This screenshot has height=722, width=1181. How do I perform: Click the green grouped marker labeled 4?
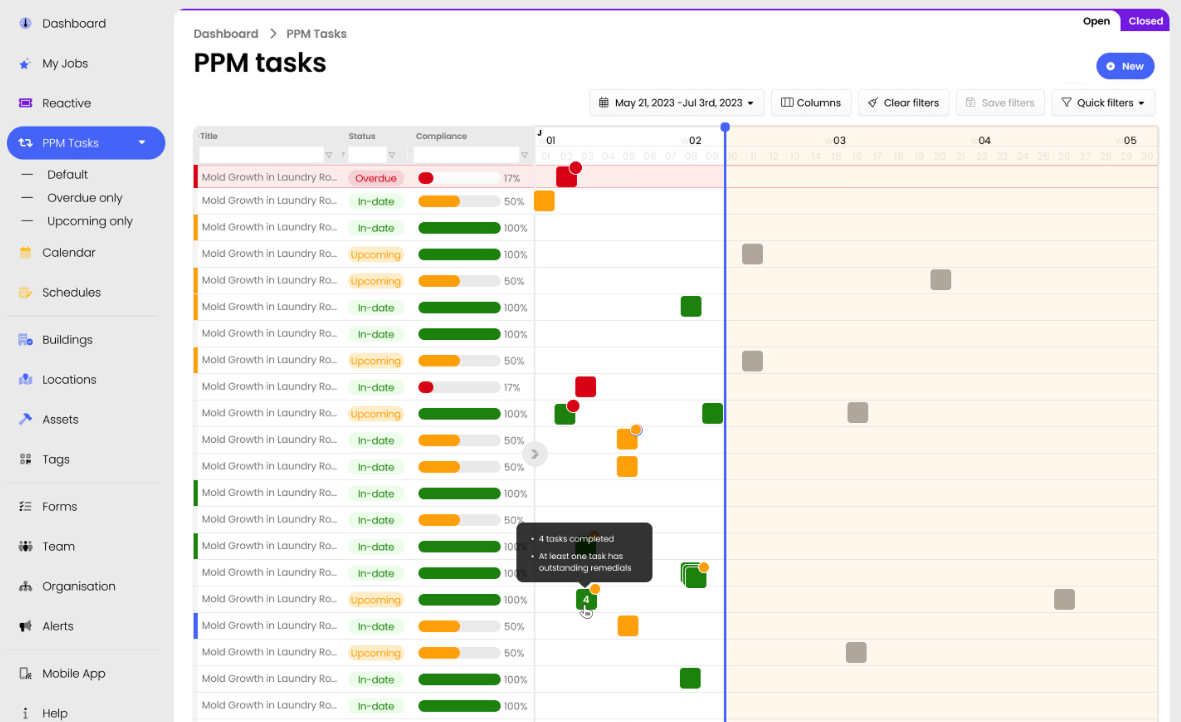(586, 599)
